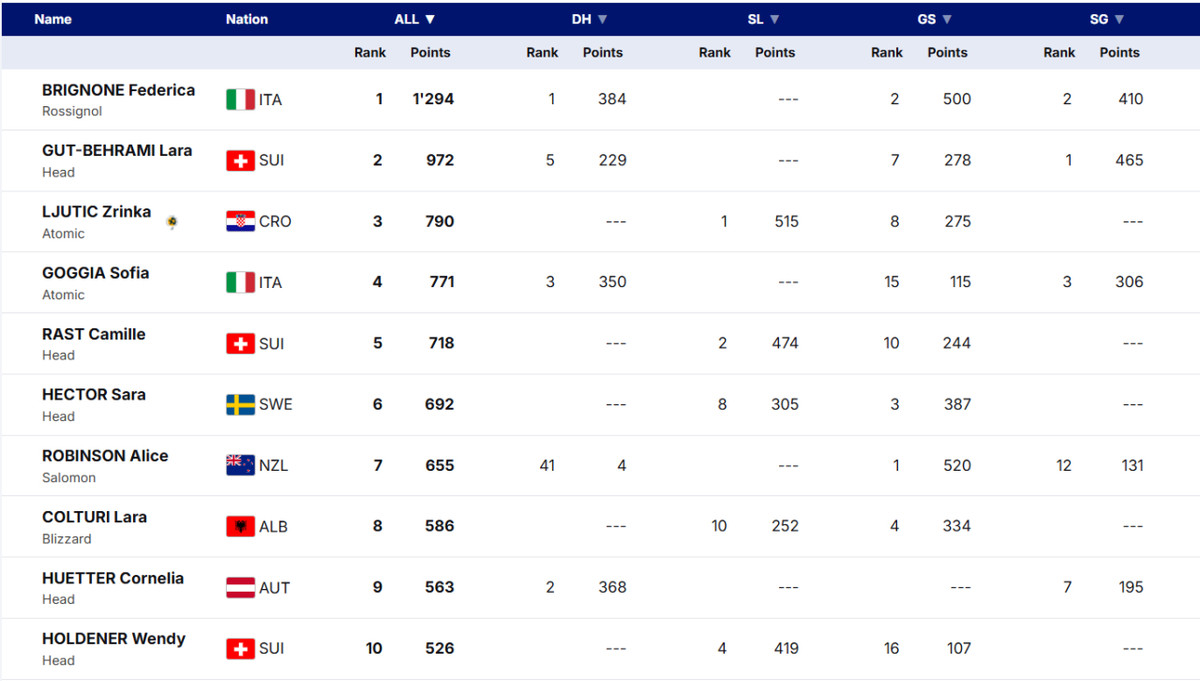Click the Name column header

[x=53, y=19]
